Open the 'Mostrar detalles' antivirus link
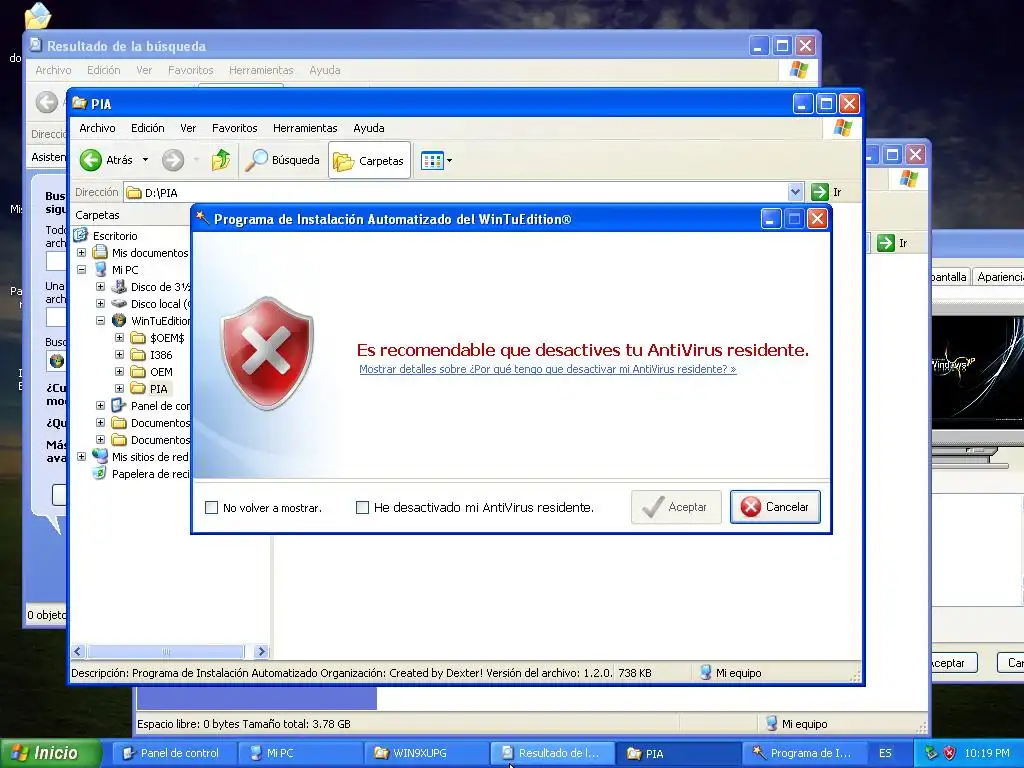This screenshot has width=1024, height=768. [x=547, y=369]
